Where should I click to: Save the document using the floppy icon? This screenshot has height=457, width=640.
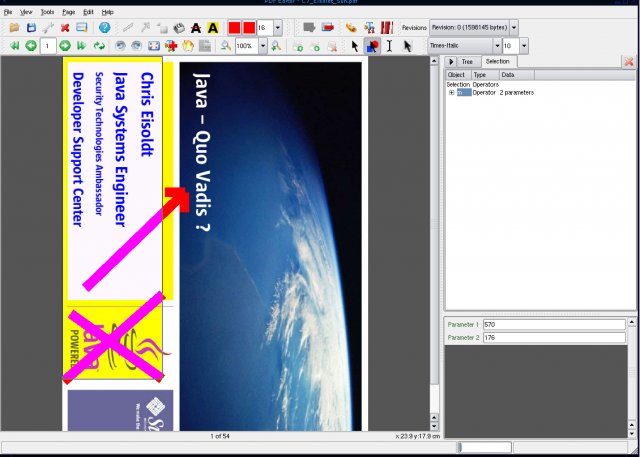click(x=31, y=28)
